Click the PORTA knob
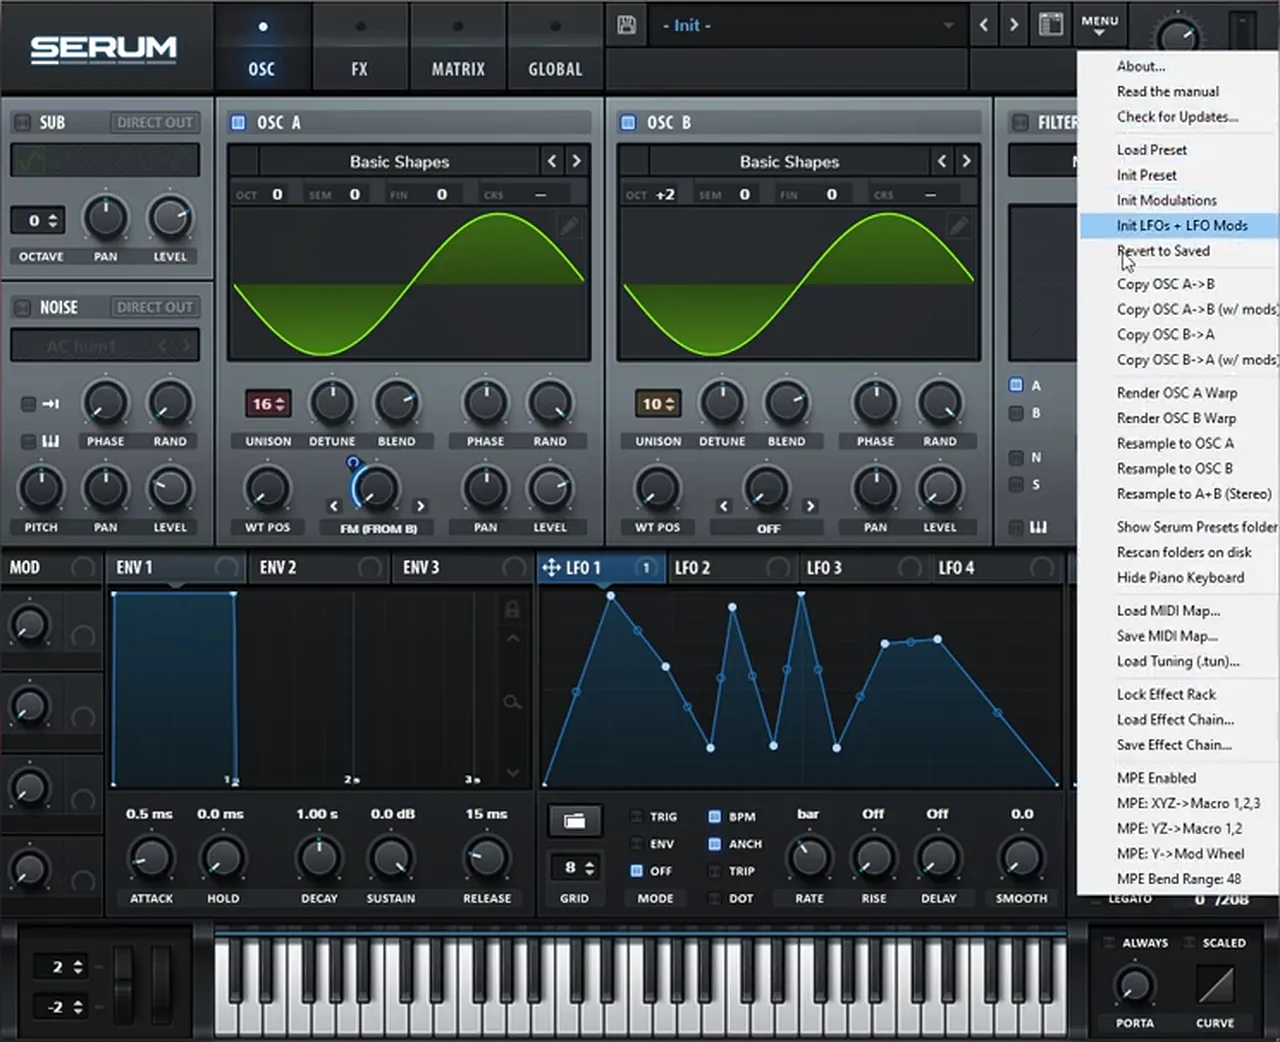Screen dimensions: 1280x1042 point(1134,985)
